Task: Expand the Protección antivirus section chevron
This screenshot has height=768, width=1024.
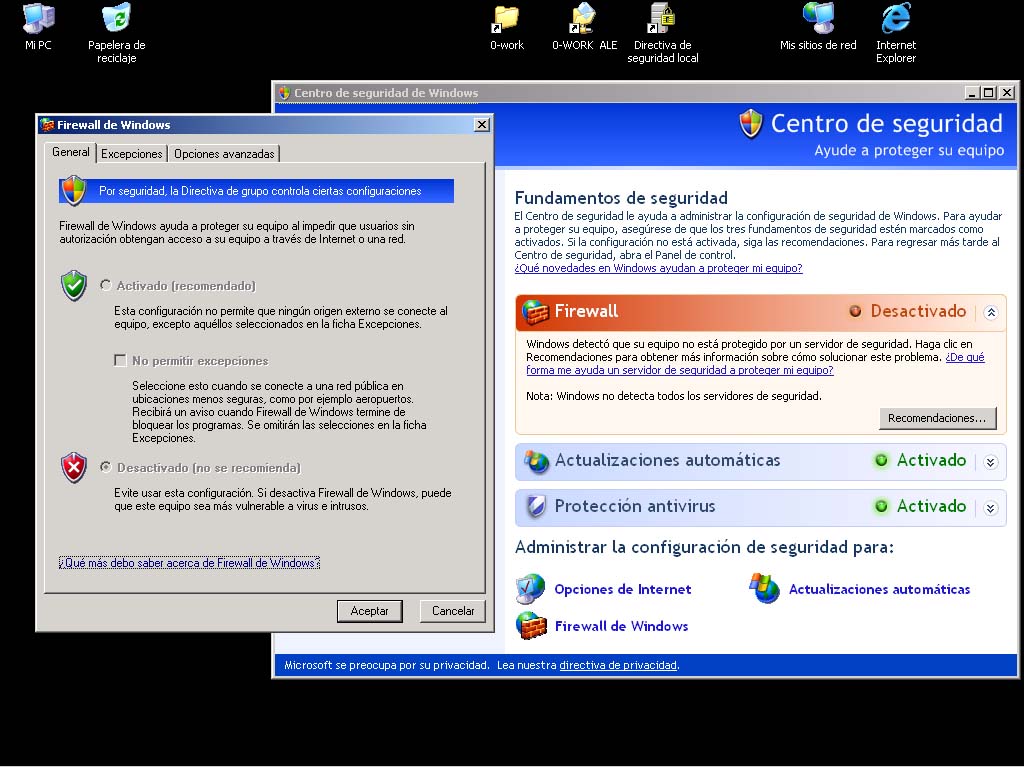Action: pyautogui.click(x=991, y=508)
